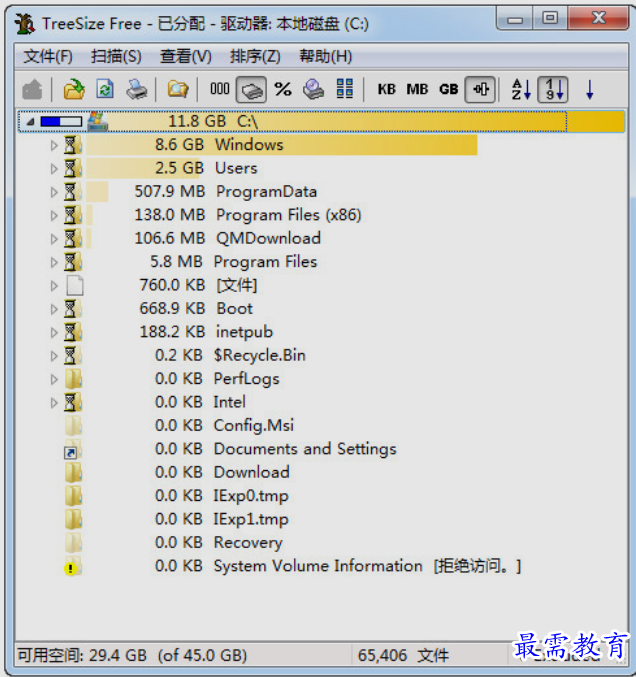Click the folder icon beside PerfLogs
636x677 pixels.
73,379
